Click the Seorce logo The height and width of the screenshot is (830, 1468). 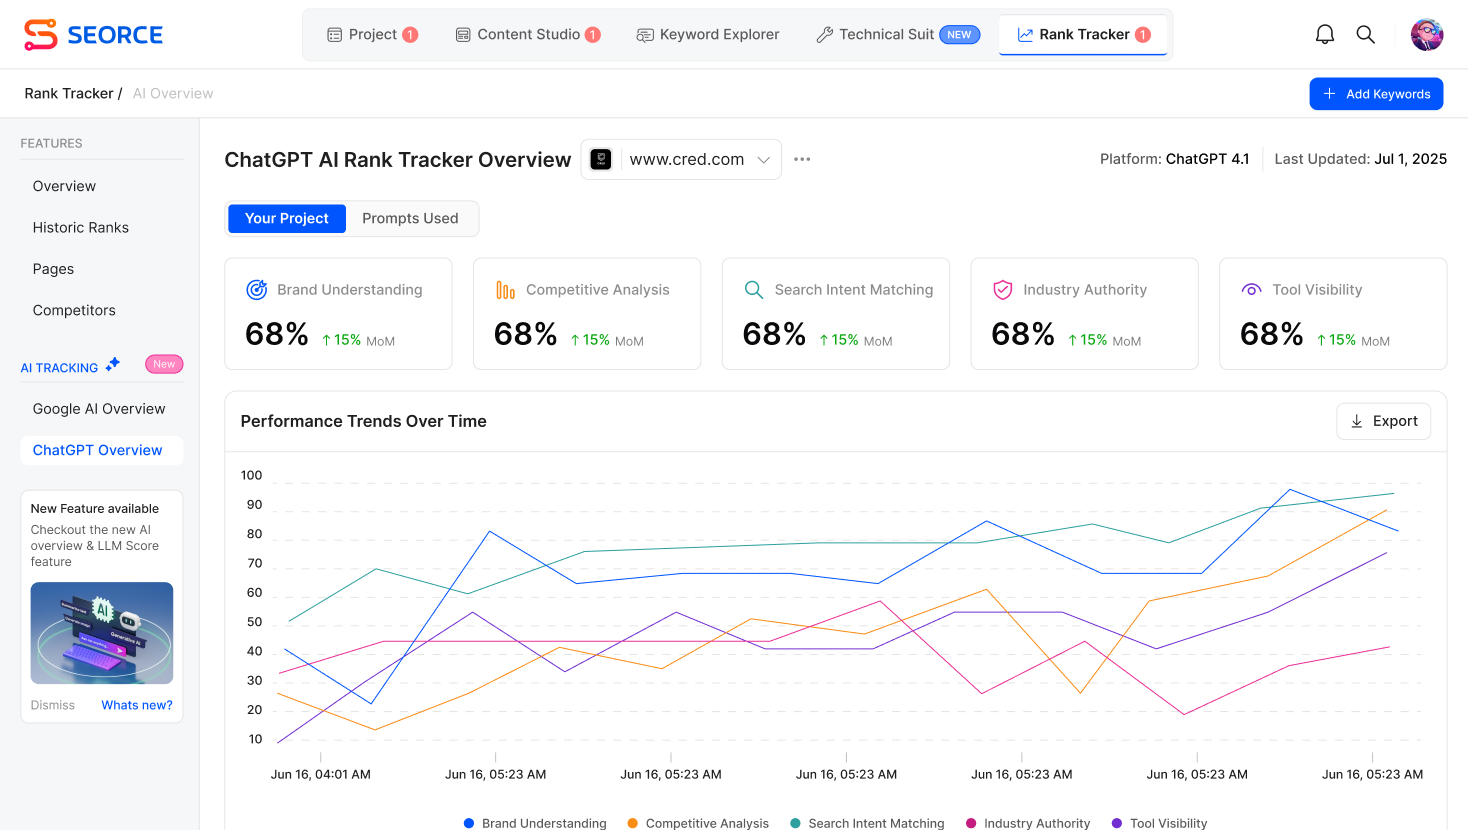[x=93, y=35]
